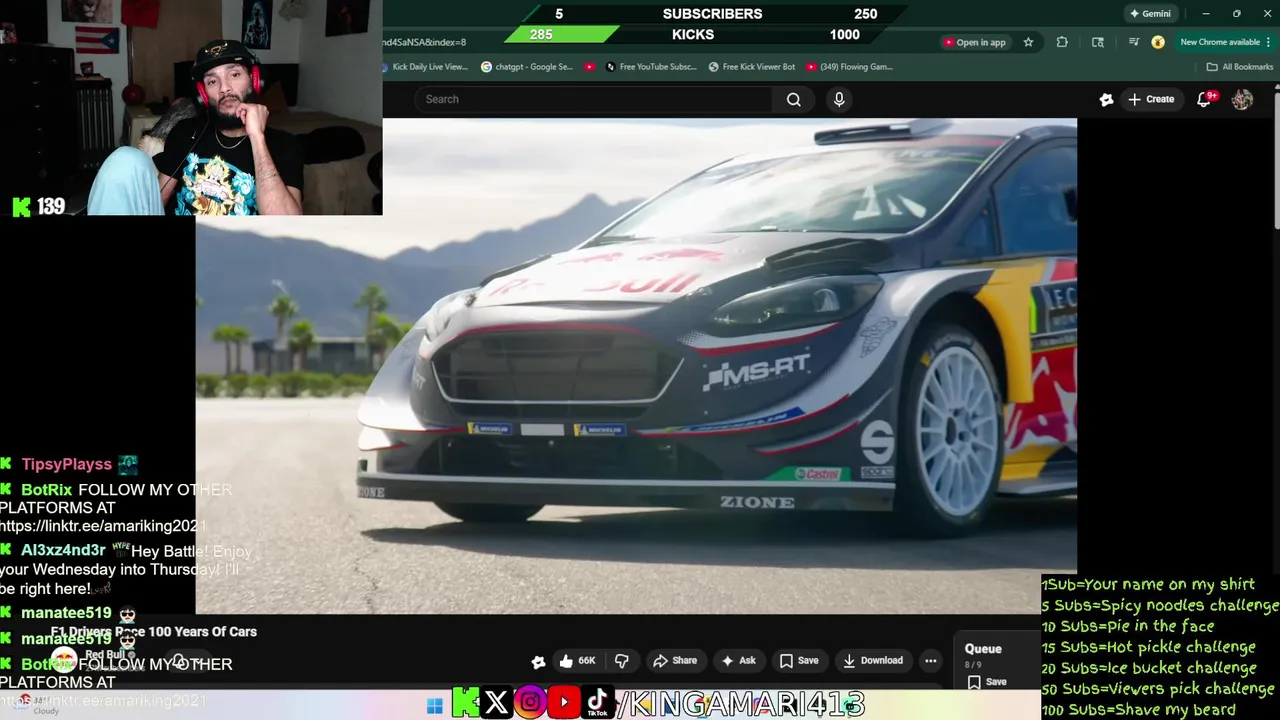The image size is (1280, 720).
Task: Click the Open in app button
Action: tap(974, 42)
